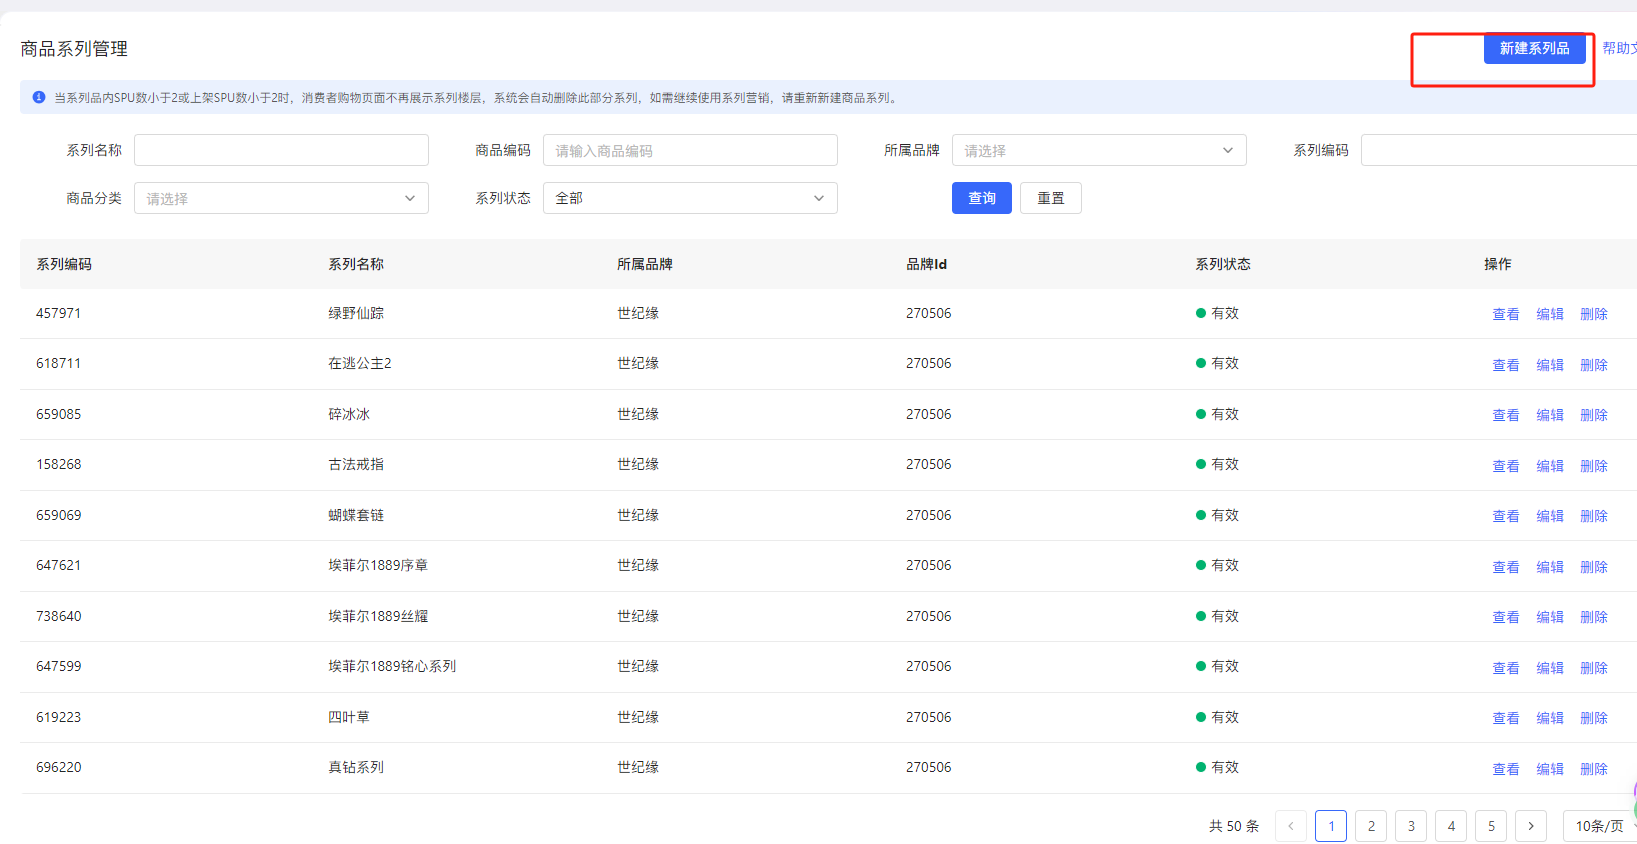The width and height of the screenshot is (1637, 844).
Task: Open the 系列状态 dropdown showing 全部
Action: 689,198
